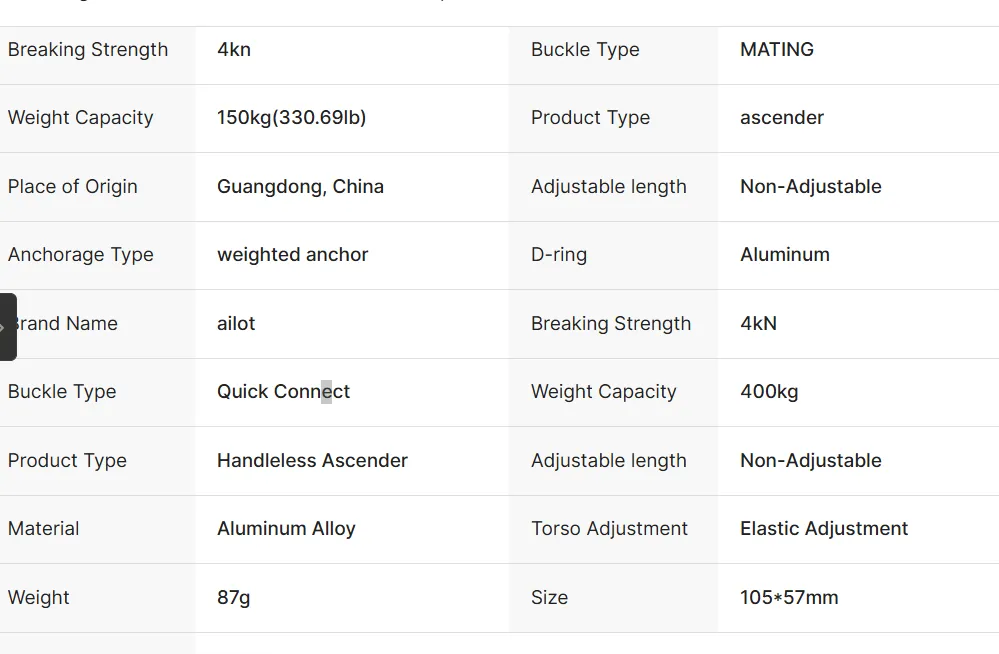Image resolution: width=999 pixels, height=654 pixels.
Task: Click the '400kg' weight capacity value
Action: click(770, 391)
